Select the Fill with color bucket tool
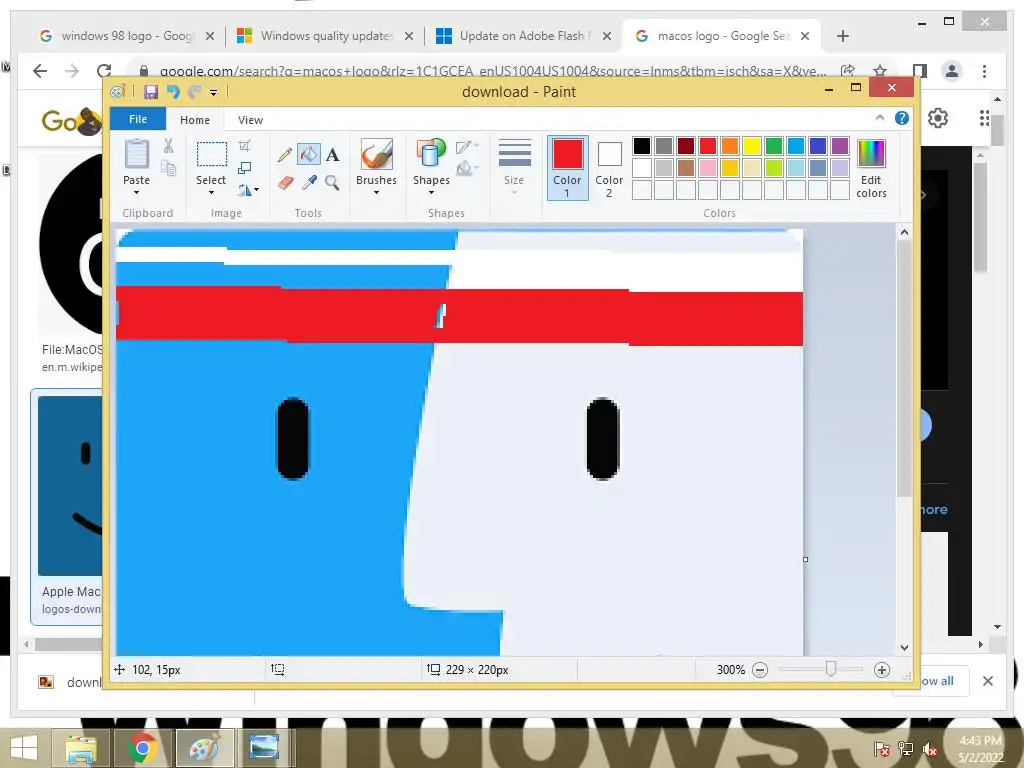Screen dimensions: 1024x768 click(308, 155)
